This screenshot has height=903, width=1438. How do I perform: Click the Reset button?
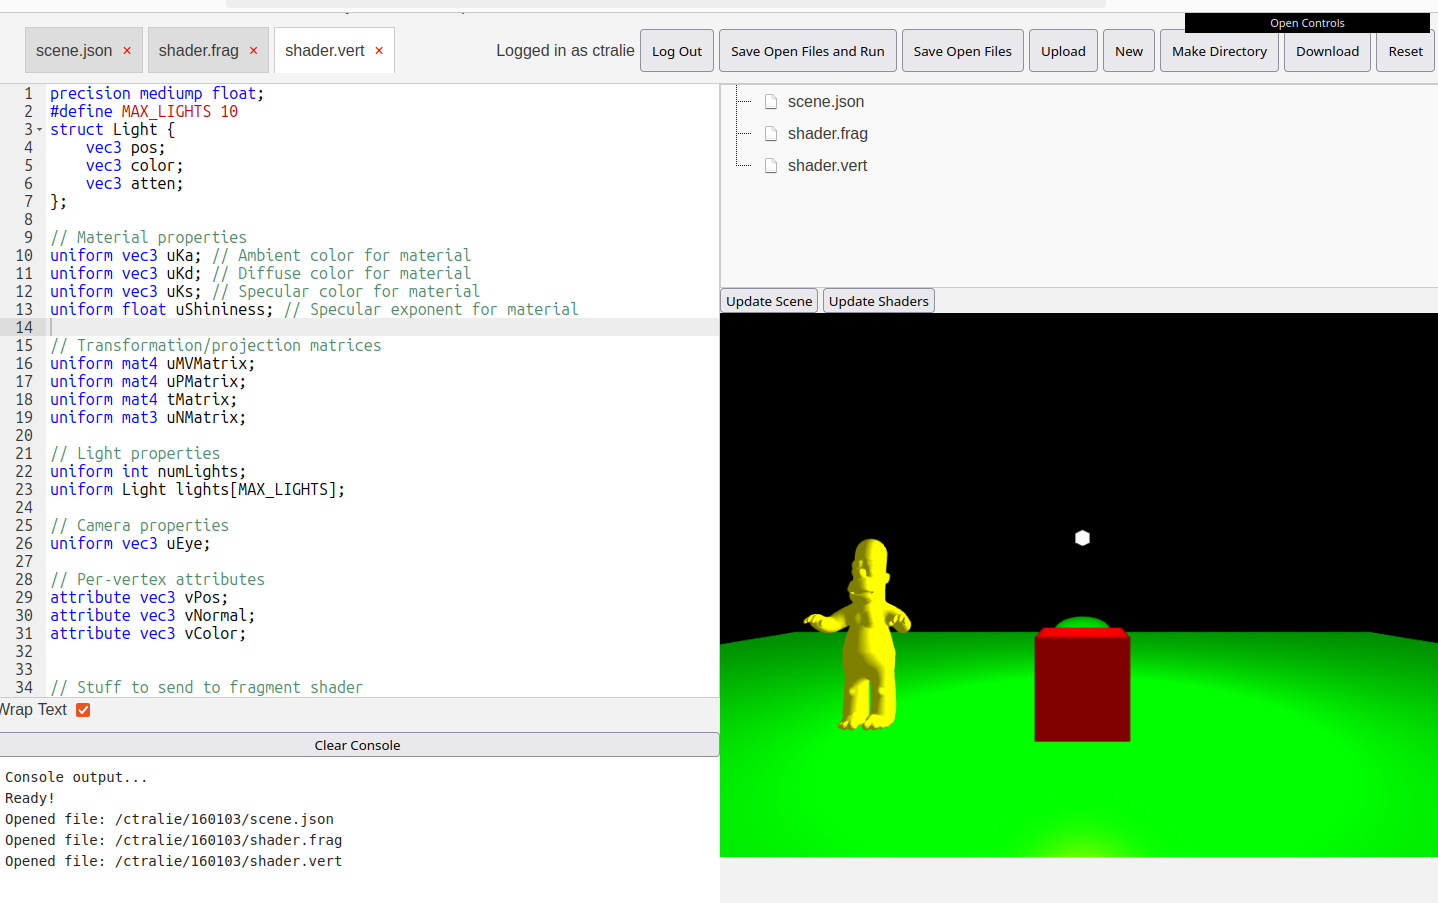(1405, 51)
